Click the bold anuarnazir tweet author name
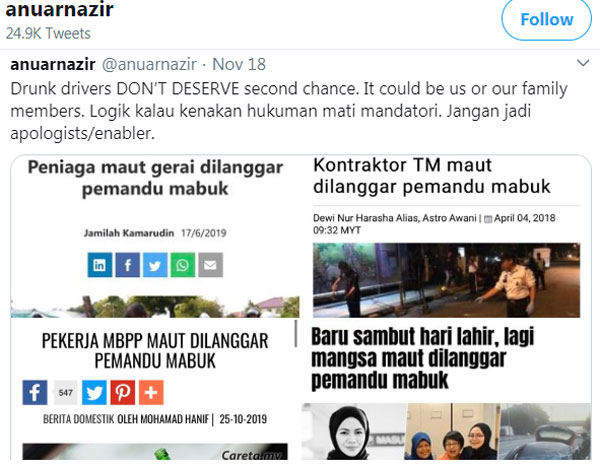Viewport: 600px width, 467px height. pos(53,64)
